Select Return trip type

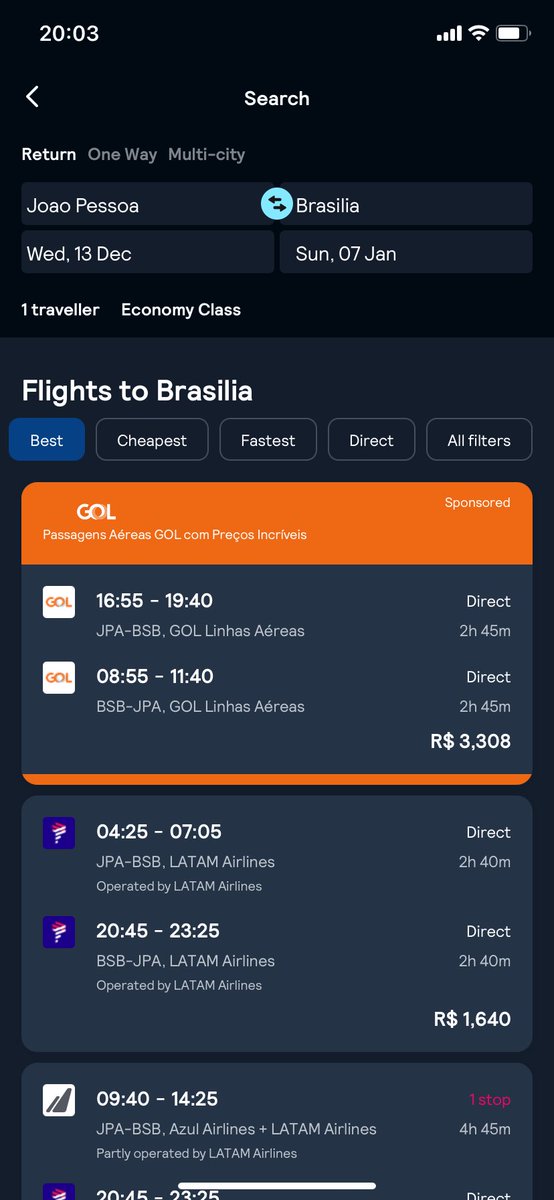[x=49, y=154]
